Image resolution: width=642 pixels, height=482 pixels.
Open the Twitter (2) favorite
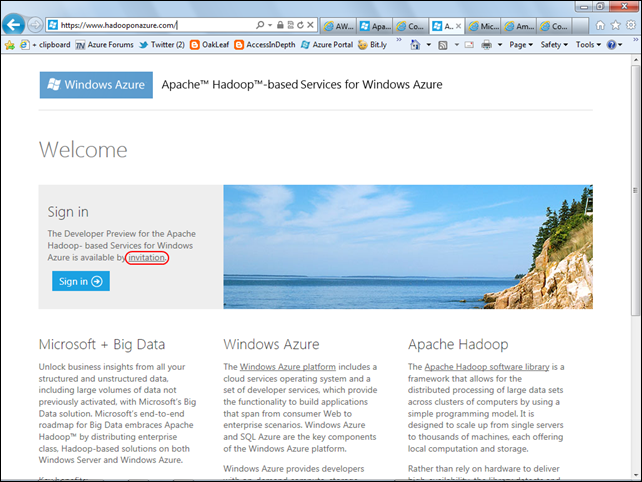tap(162, 45)
